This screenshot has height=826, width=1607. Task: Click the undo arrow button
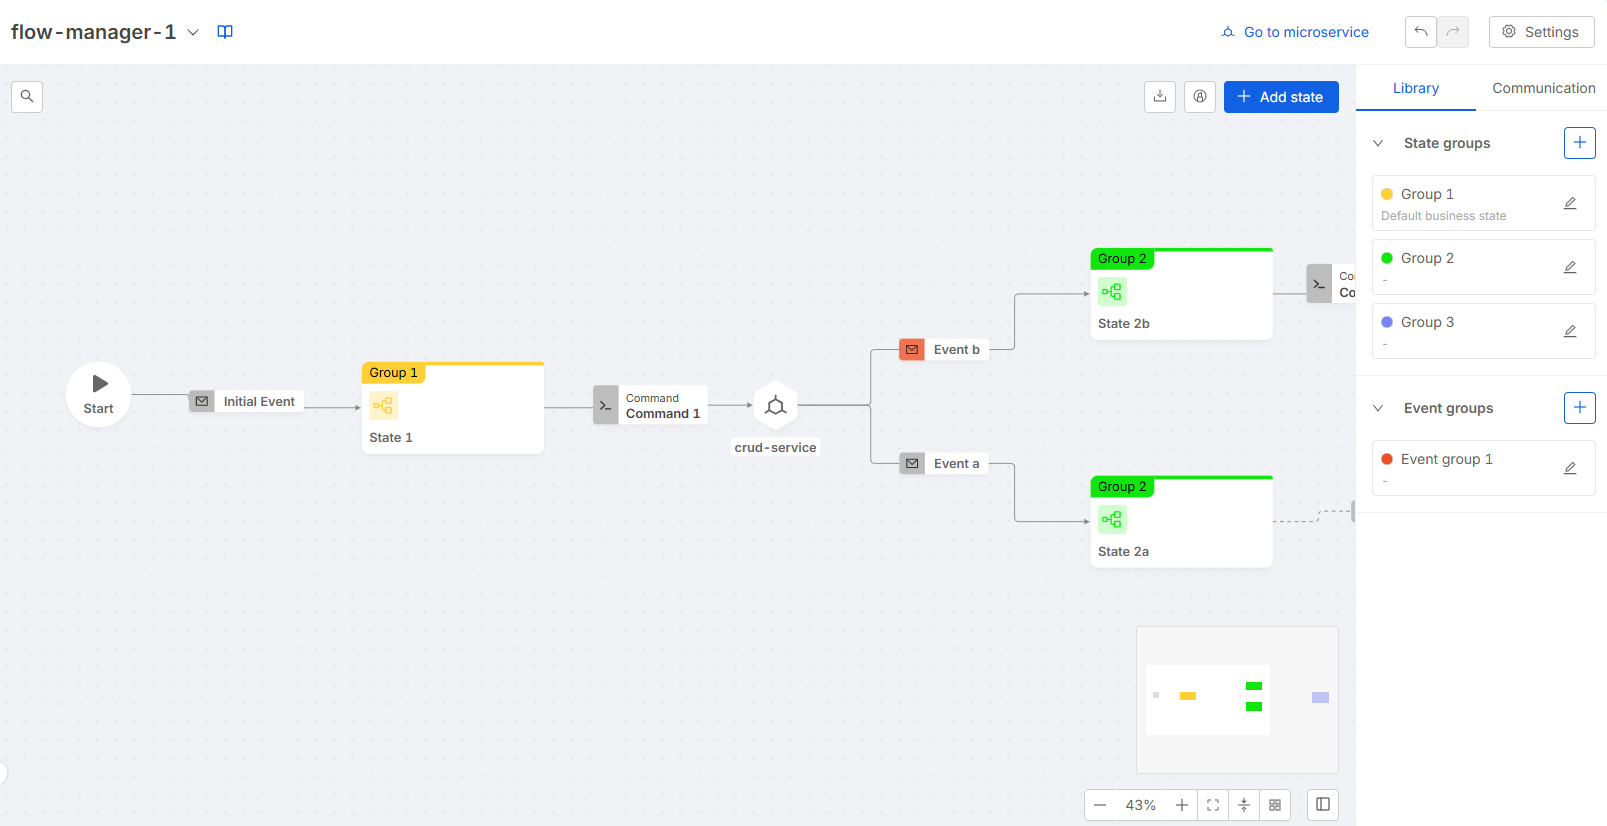(x=1420, y=32)
